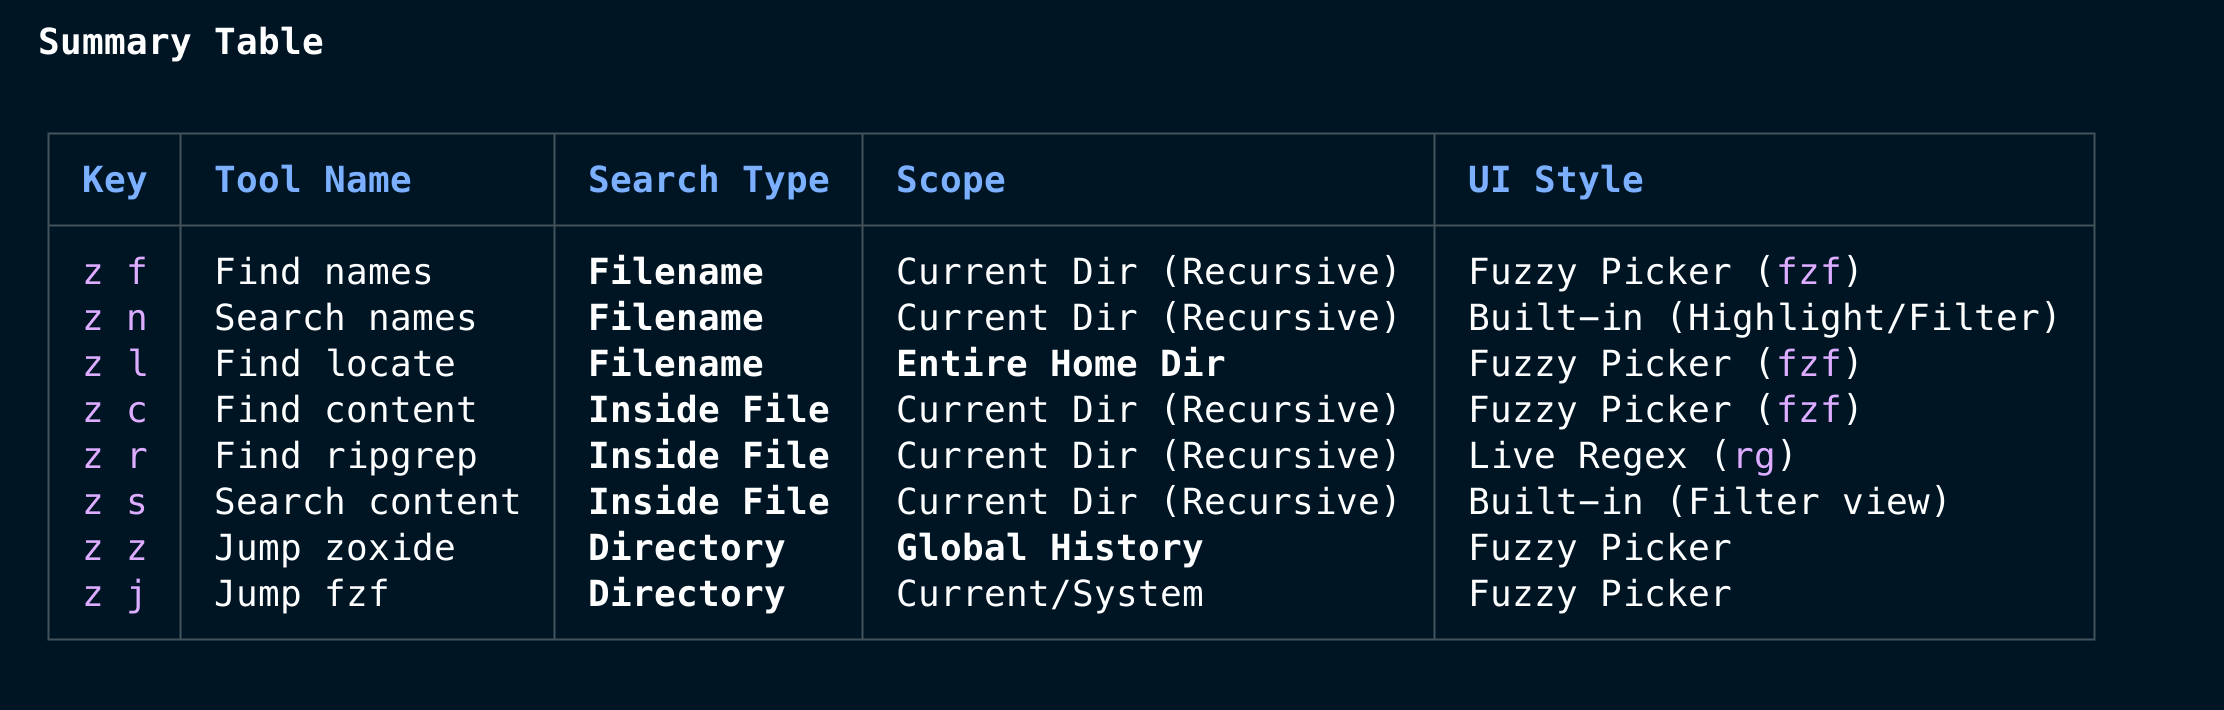Click 'Current/System' scope cell
Screen dimensions: 2224x710
tap(1050, 594)
